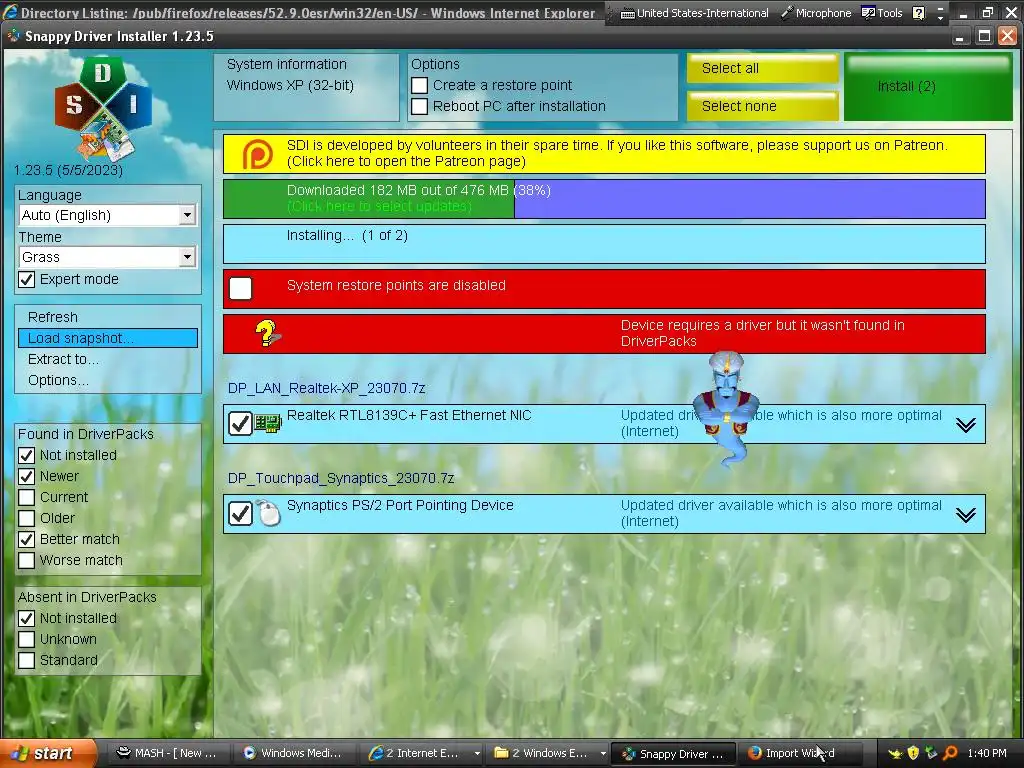
Task: Open Internet Explorer taskbar group arrow
Action: (x=477, y=754)
